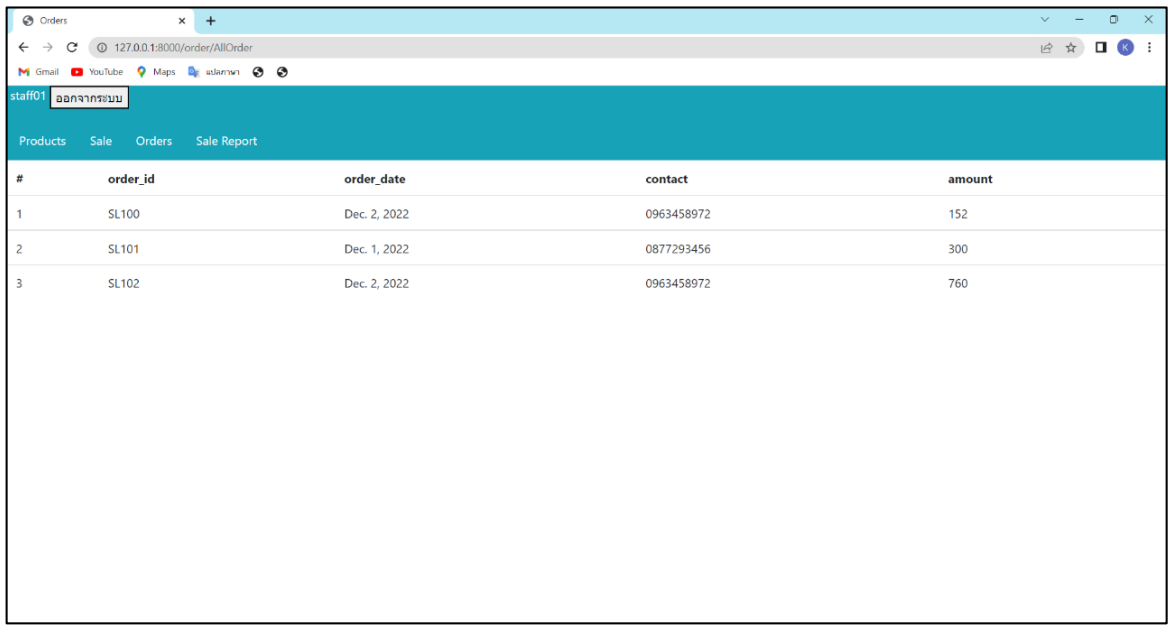Viewport: 1174px width, 632px height.
Task: Open the YouTube bookmark
Action: pos(97,72)
